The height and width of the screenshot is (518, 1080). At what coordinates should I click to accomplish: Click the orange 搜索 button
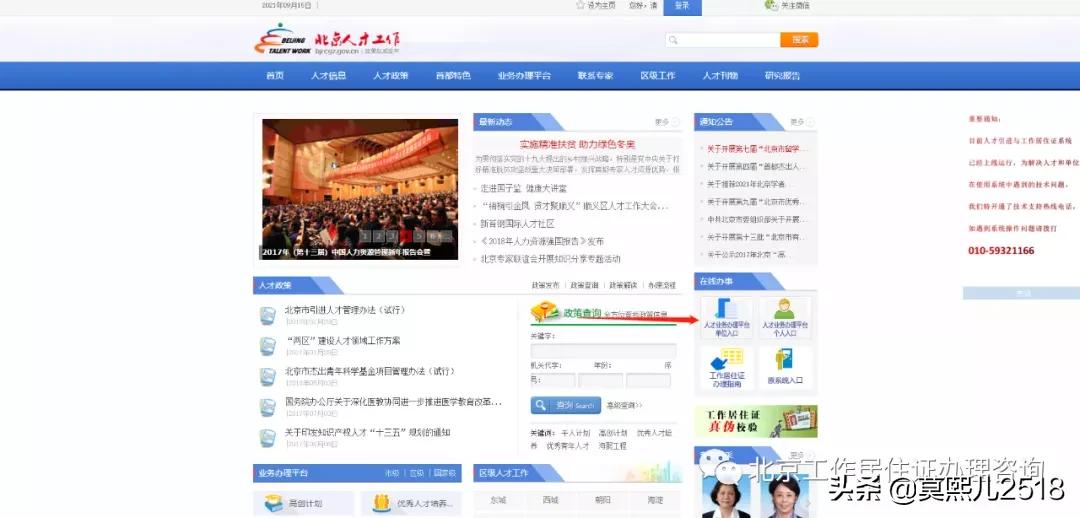799,40
